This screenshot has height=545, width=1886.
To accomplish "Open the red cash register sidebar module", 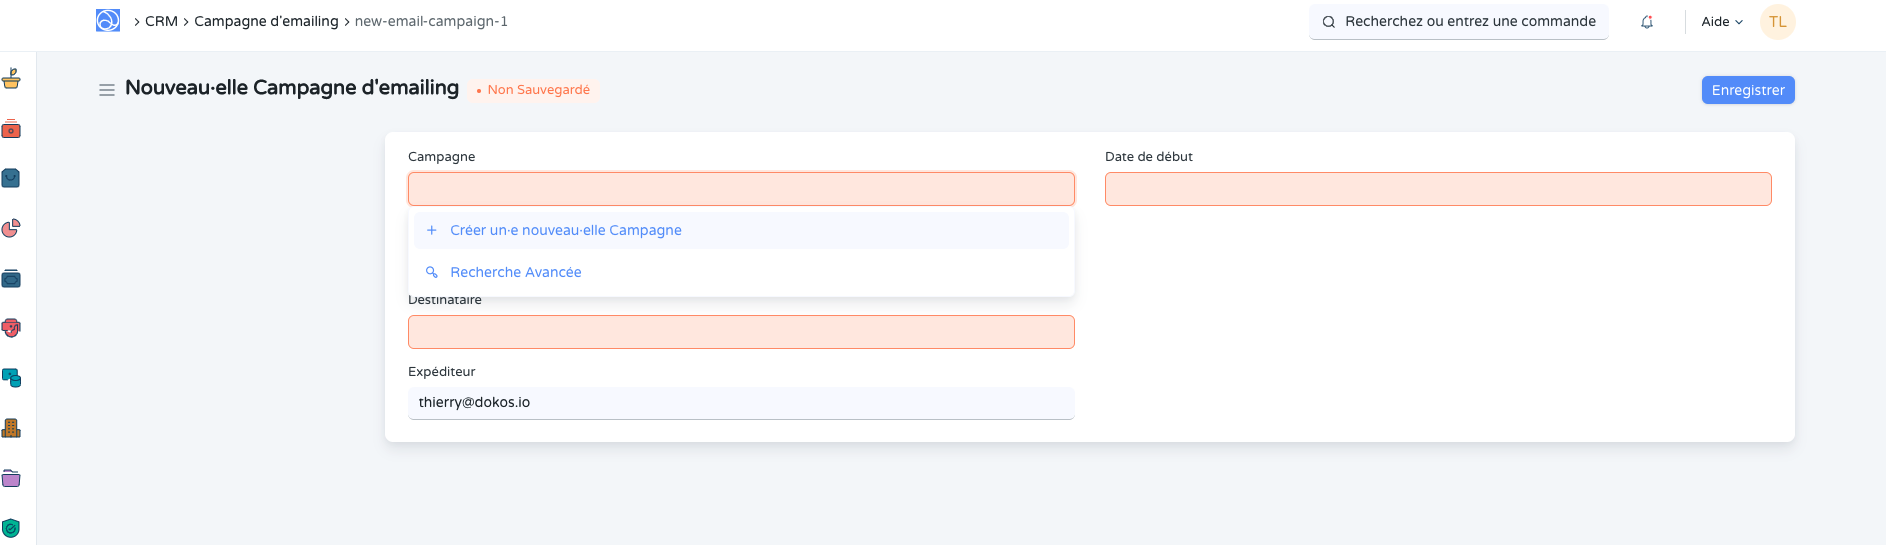I will pos(11,129).
